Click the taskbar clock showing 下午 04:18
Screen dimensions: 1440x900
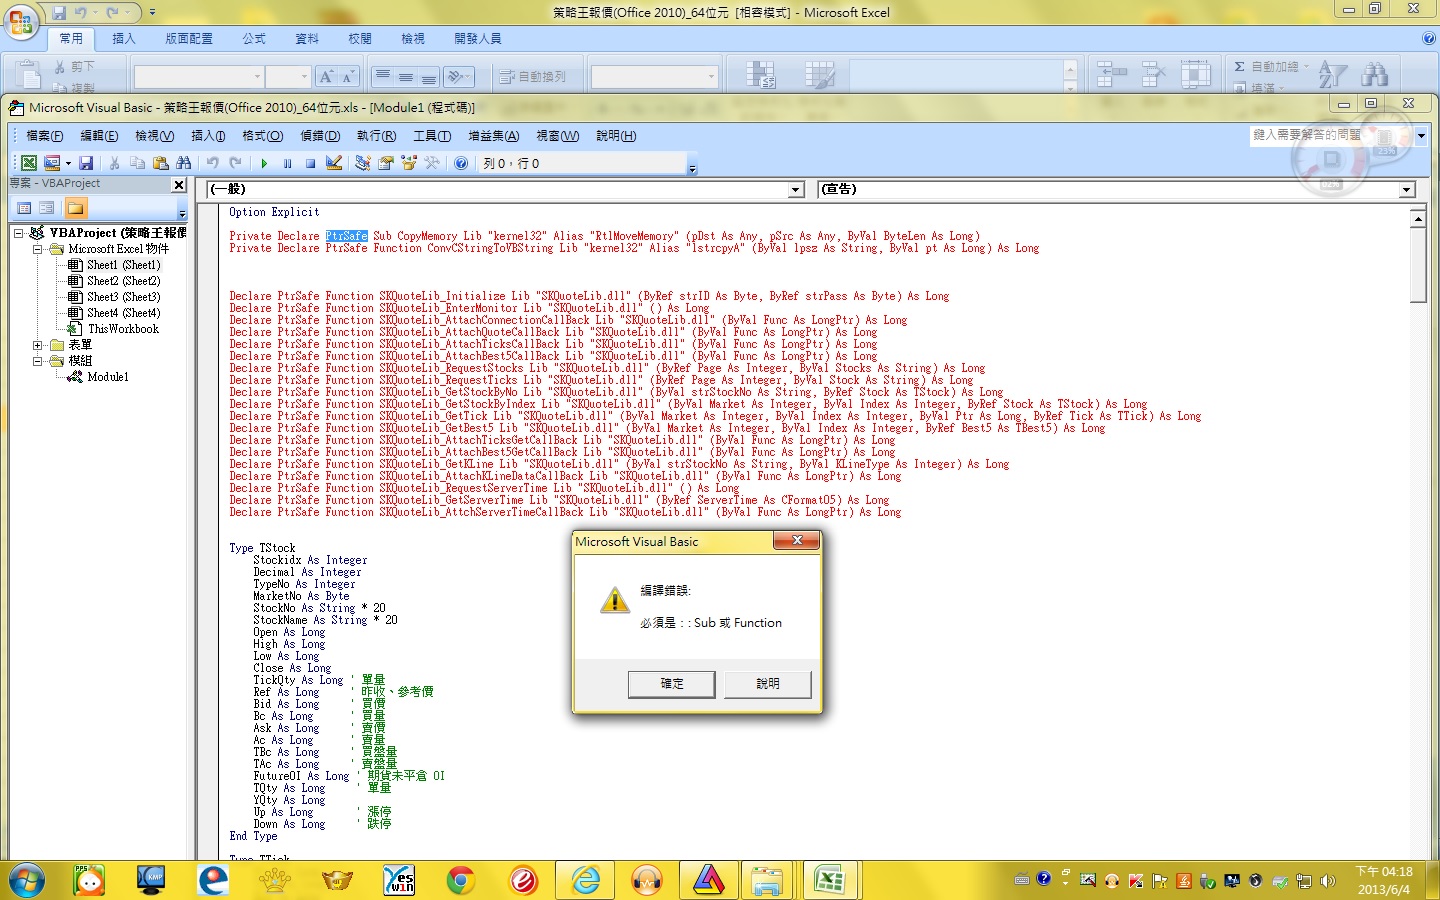[1384, 880]
